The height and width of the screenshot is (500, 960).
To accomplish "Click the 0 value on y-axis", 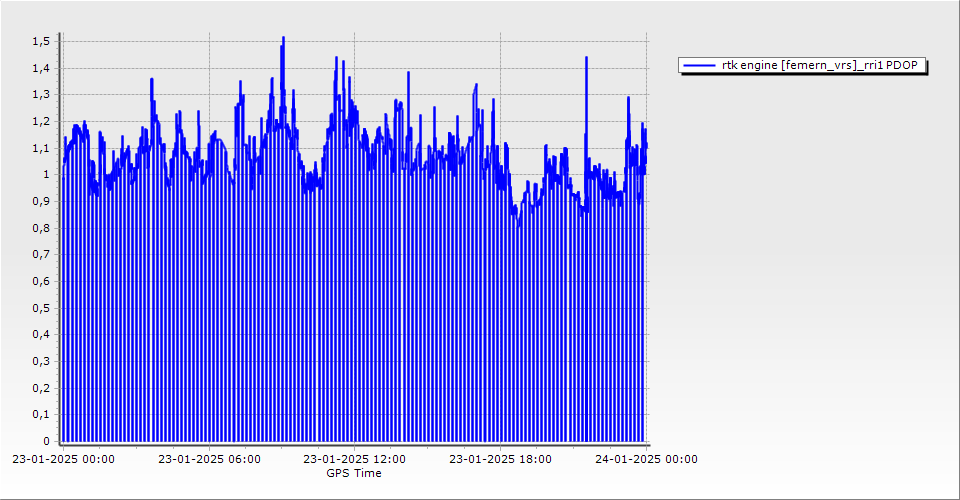I will click(45, 441).
